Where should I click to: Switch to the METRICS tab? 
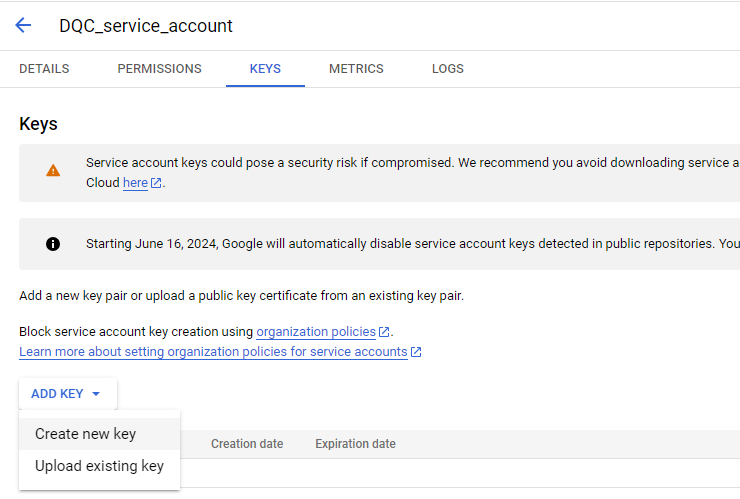click(x=356, y=69)
